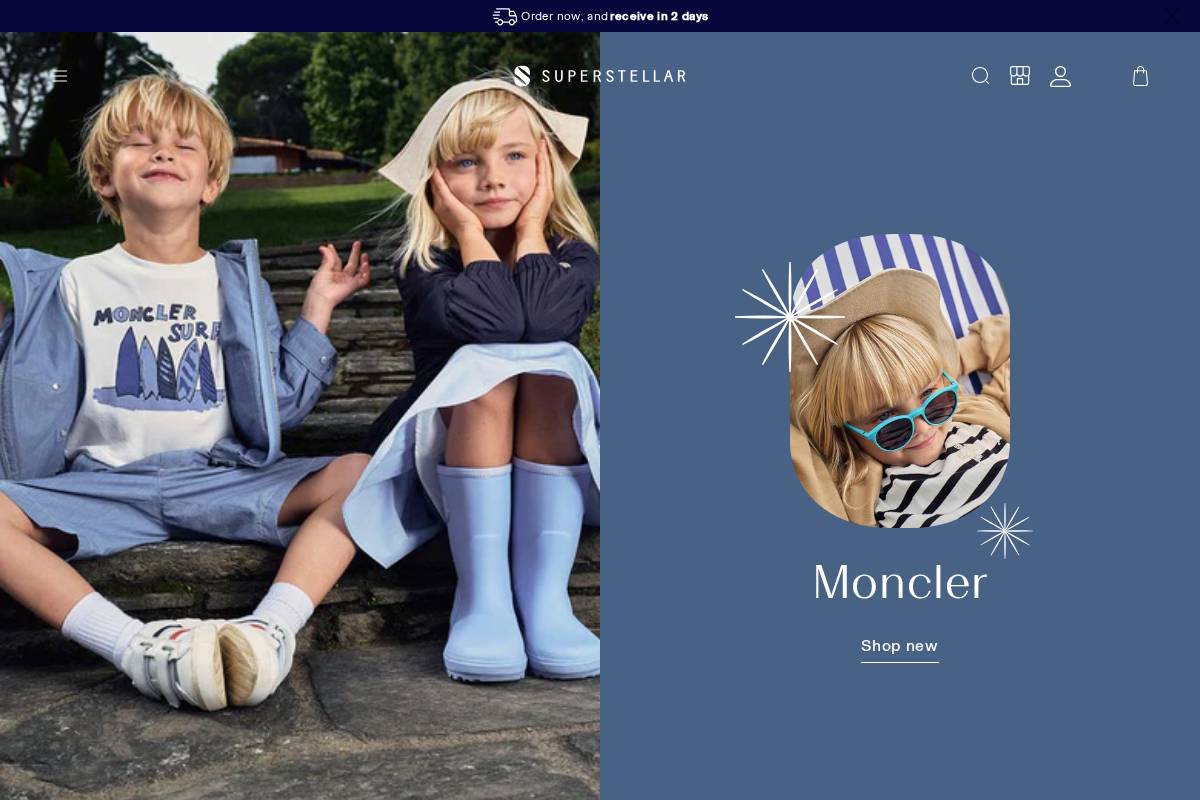Open your account via the person icon
This screenshot has height=800, width=1200.
point(1060,76)
